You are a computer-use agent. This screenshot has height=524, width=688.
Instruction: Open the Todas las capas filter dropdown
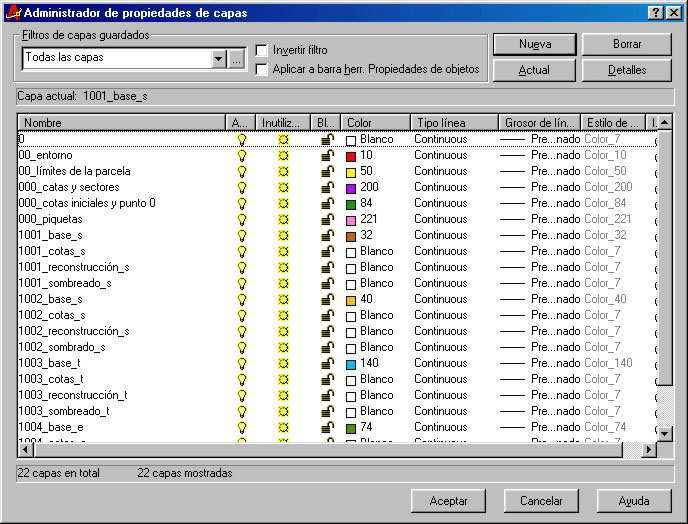pyautogui.click(x=219, y=59)
